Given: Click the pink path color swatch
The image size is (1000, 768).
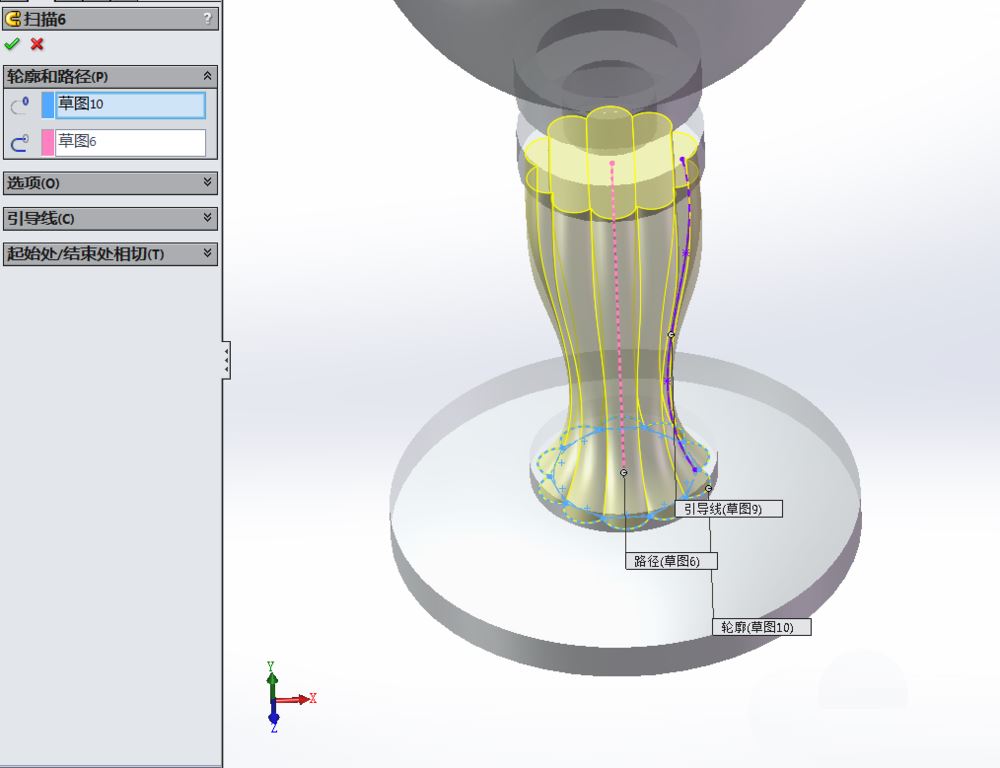Looking at the screenshot, I should coord(48,143).
